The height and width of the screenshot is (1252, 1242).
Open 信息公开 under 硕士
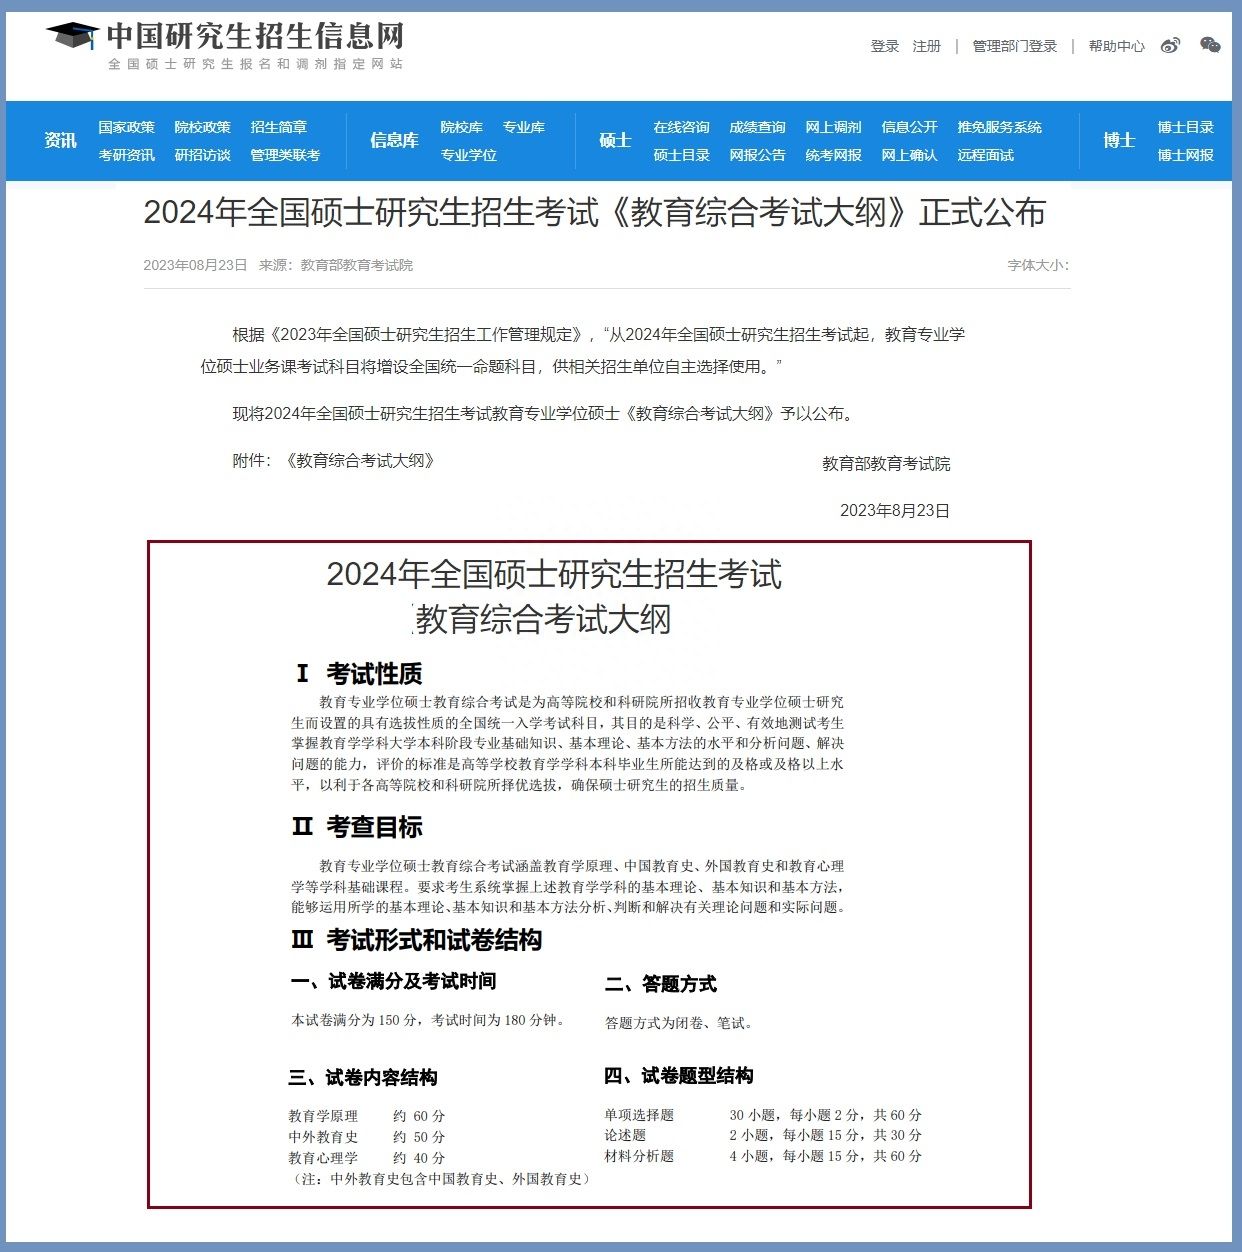pyautogui.click(x=910, y=127)
